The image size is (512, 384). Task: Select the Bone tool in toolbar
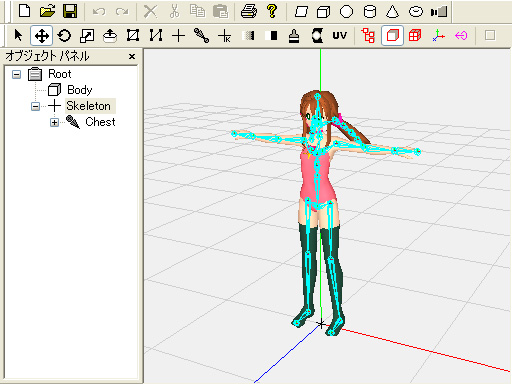click(x=201, y=35)
